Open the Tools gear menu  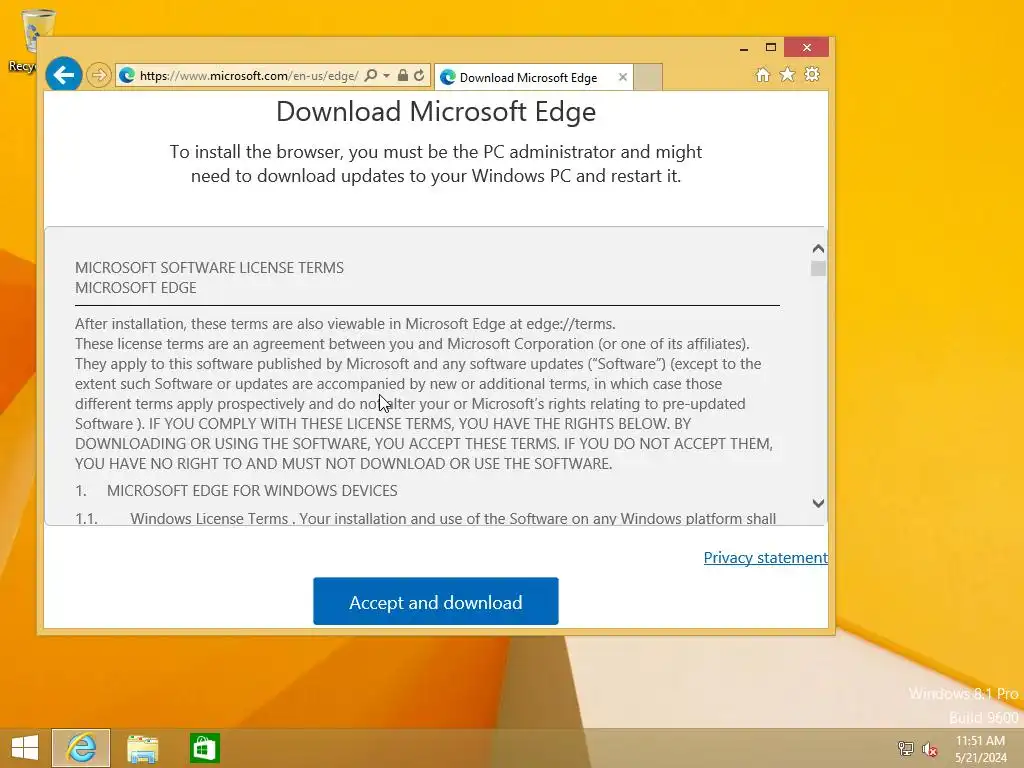(x=812, y=74)
